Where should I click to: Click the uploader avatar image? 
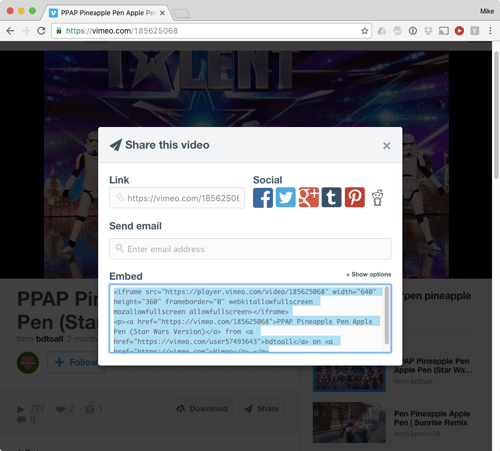pyautogui.click(x=28, y=363)
